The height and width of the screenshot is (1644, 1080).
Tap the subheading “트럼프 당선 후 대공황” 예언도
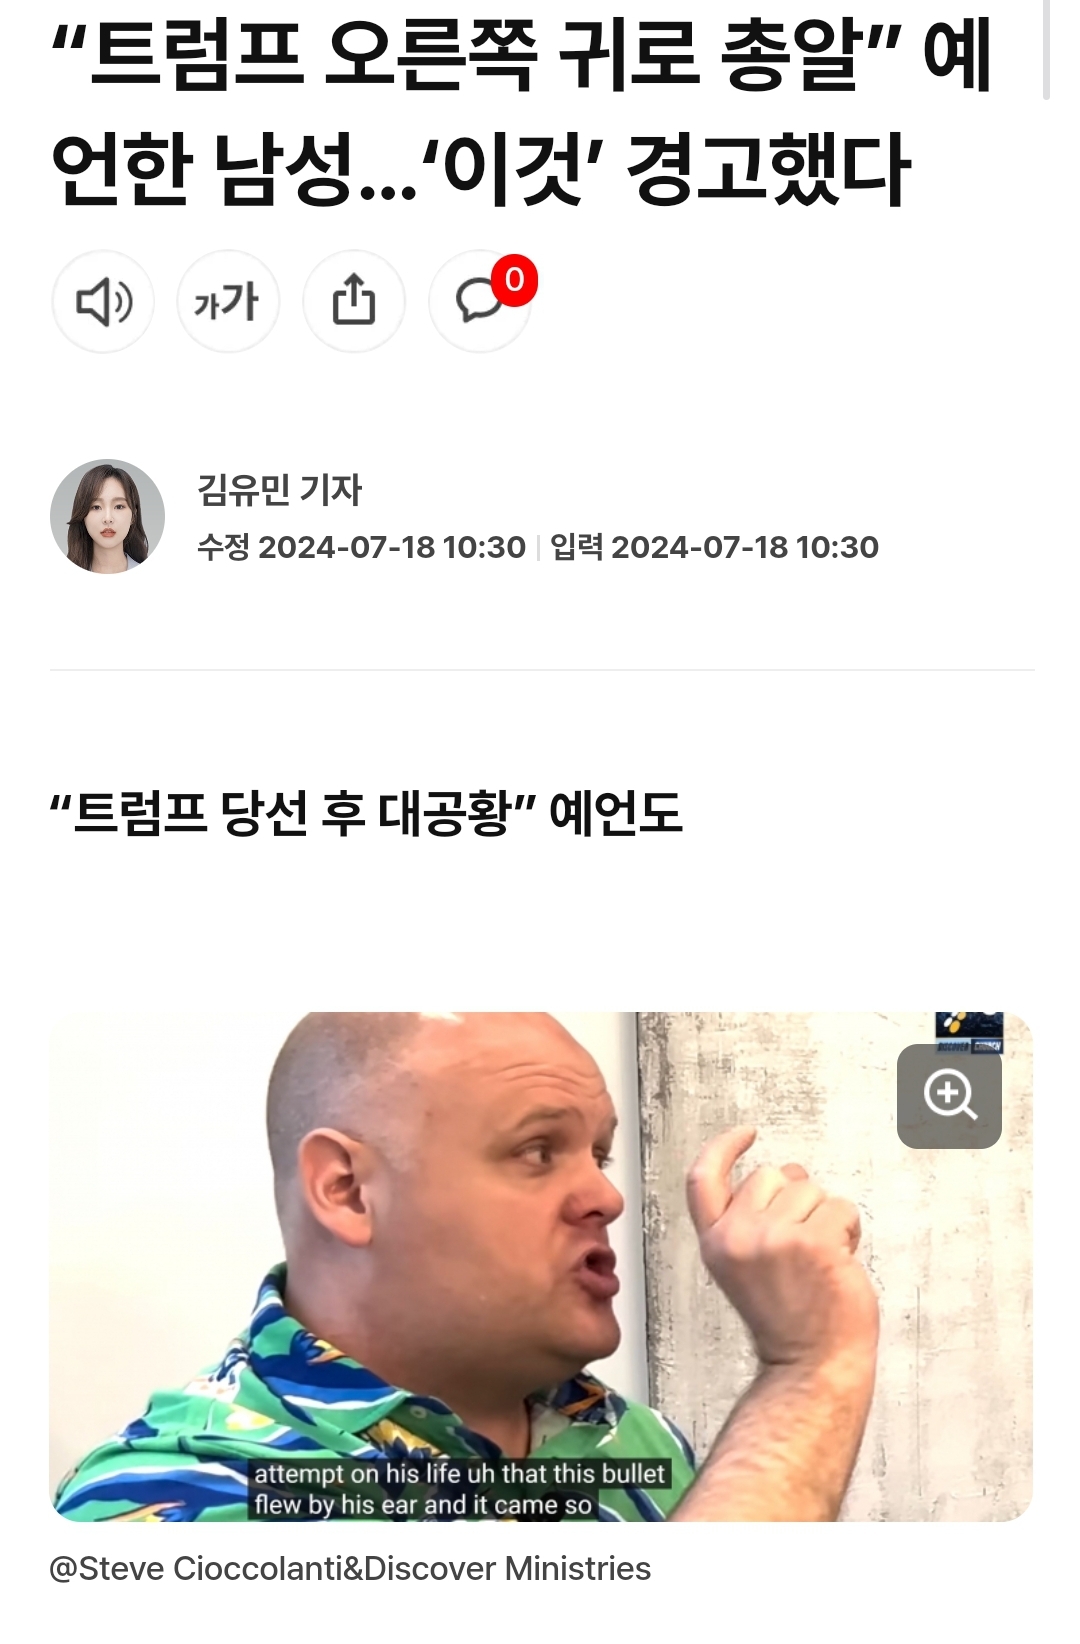coord(366,813)
